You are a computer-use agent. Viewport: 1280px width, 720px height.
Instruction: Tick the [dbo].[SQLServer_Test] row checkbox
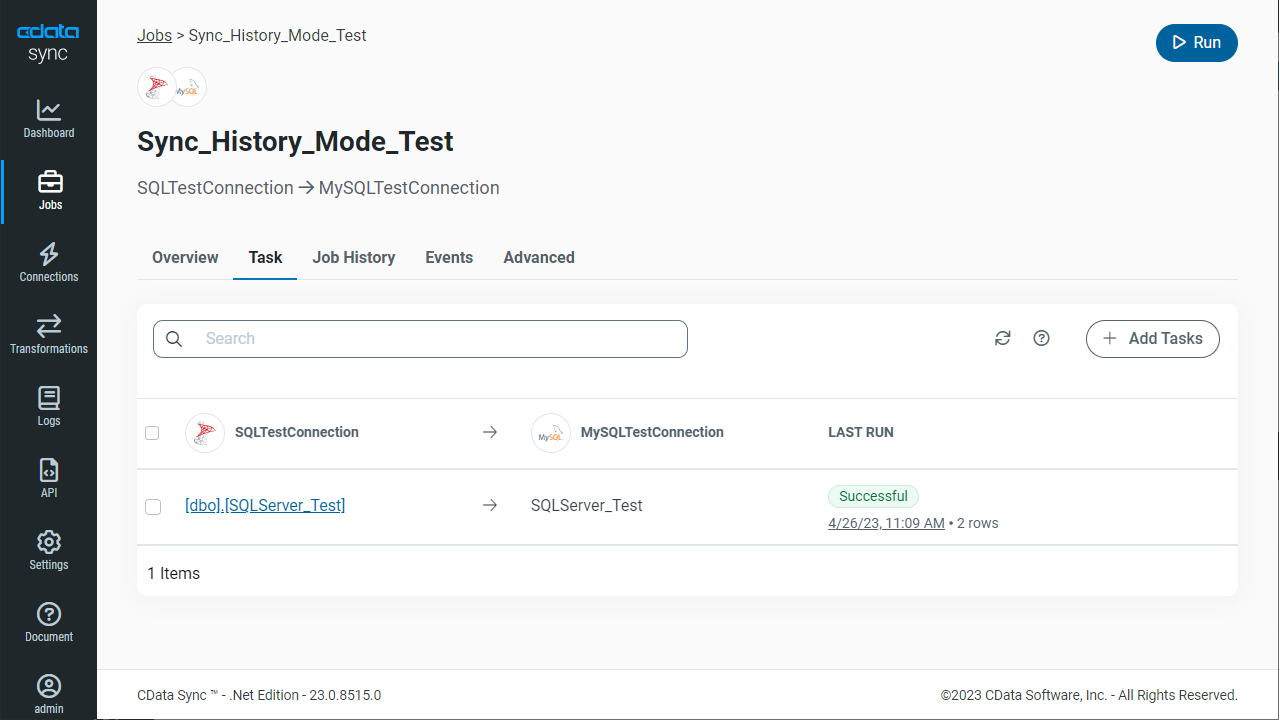click(x=153, y=507)
